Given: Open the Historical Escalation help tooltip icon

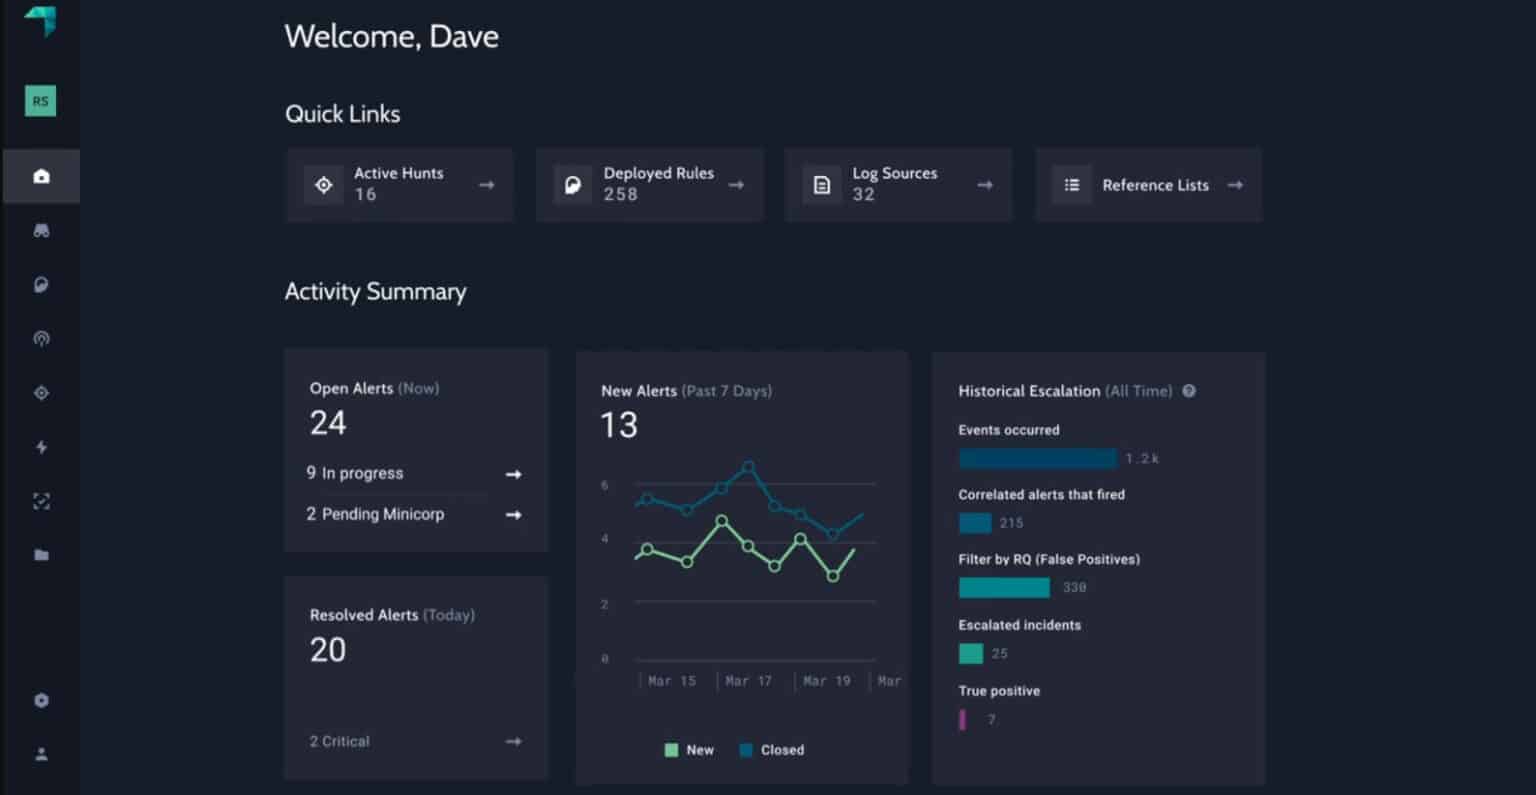Looking at the screenshot, I should (x=1189, y=391).
